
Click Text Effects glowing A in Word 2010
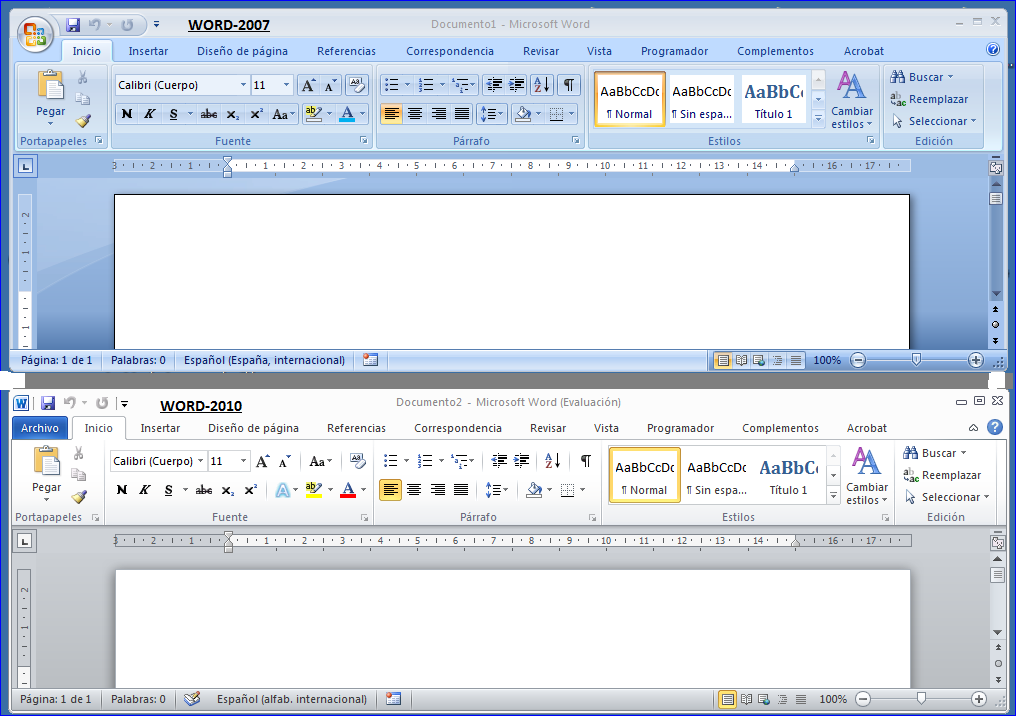[282, 490]
